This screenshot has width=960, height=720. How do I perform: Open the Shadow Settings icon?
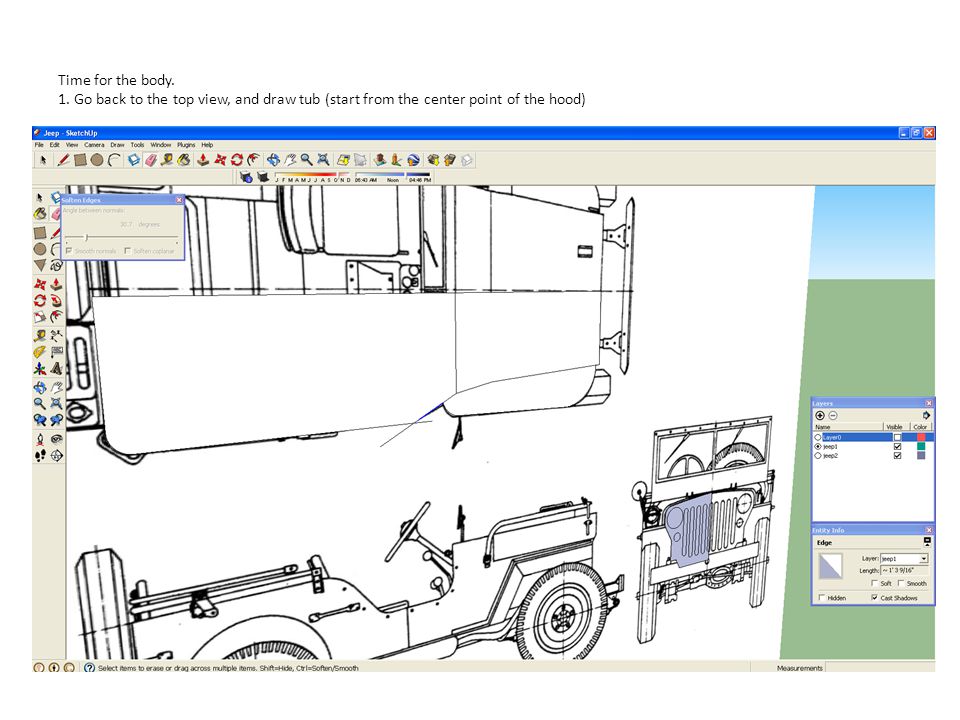point(246,178)
